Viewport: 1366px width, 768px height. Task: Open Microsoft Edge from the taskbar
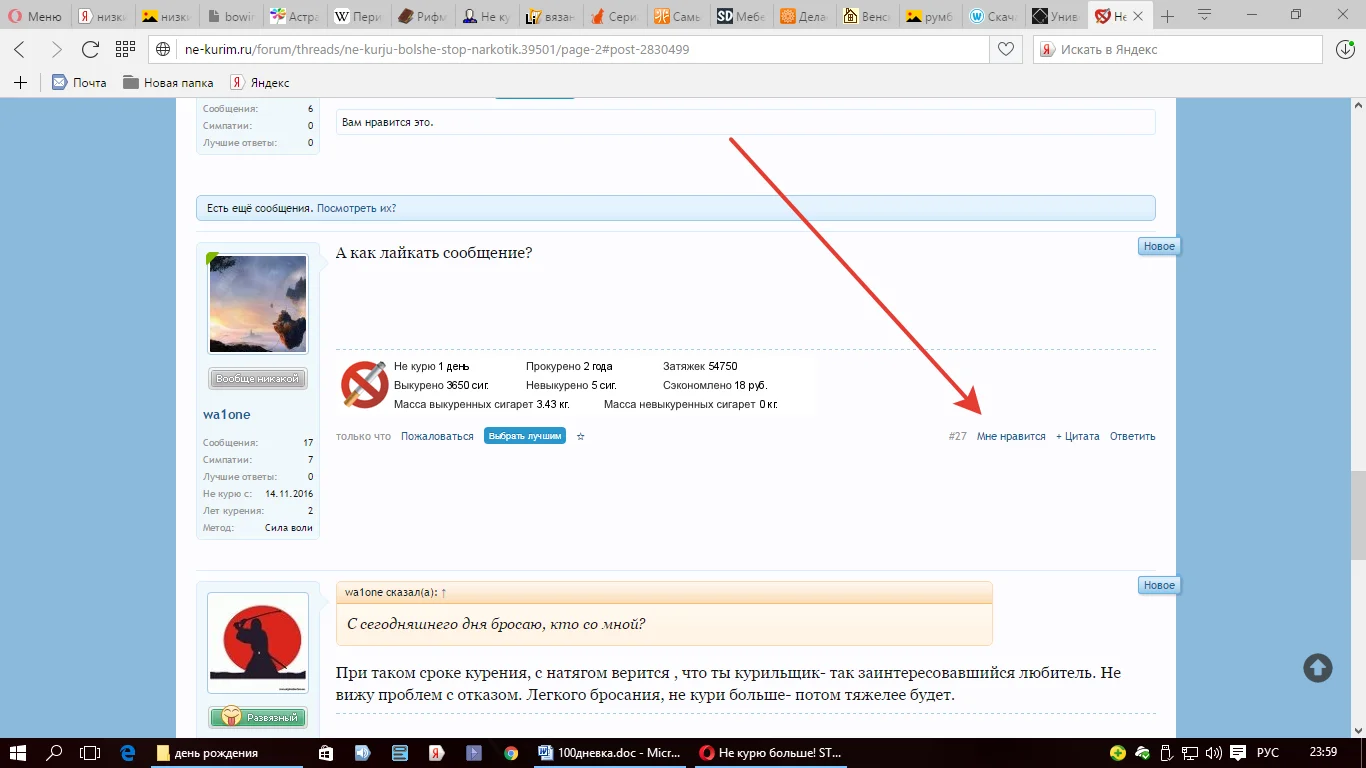click(x=128, y=752)
